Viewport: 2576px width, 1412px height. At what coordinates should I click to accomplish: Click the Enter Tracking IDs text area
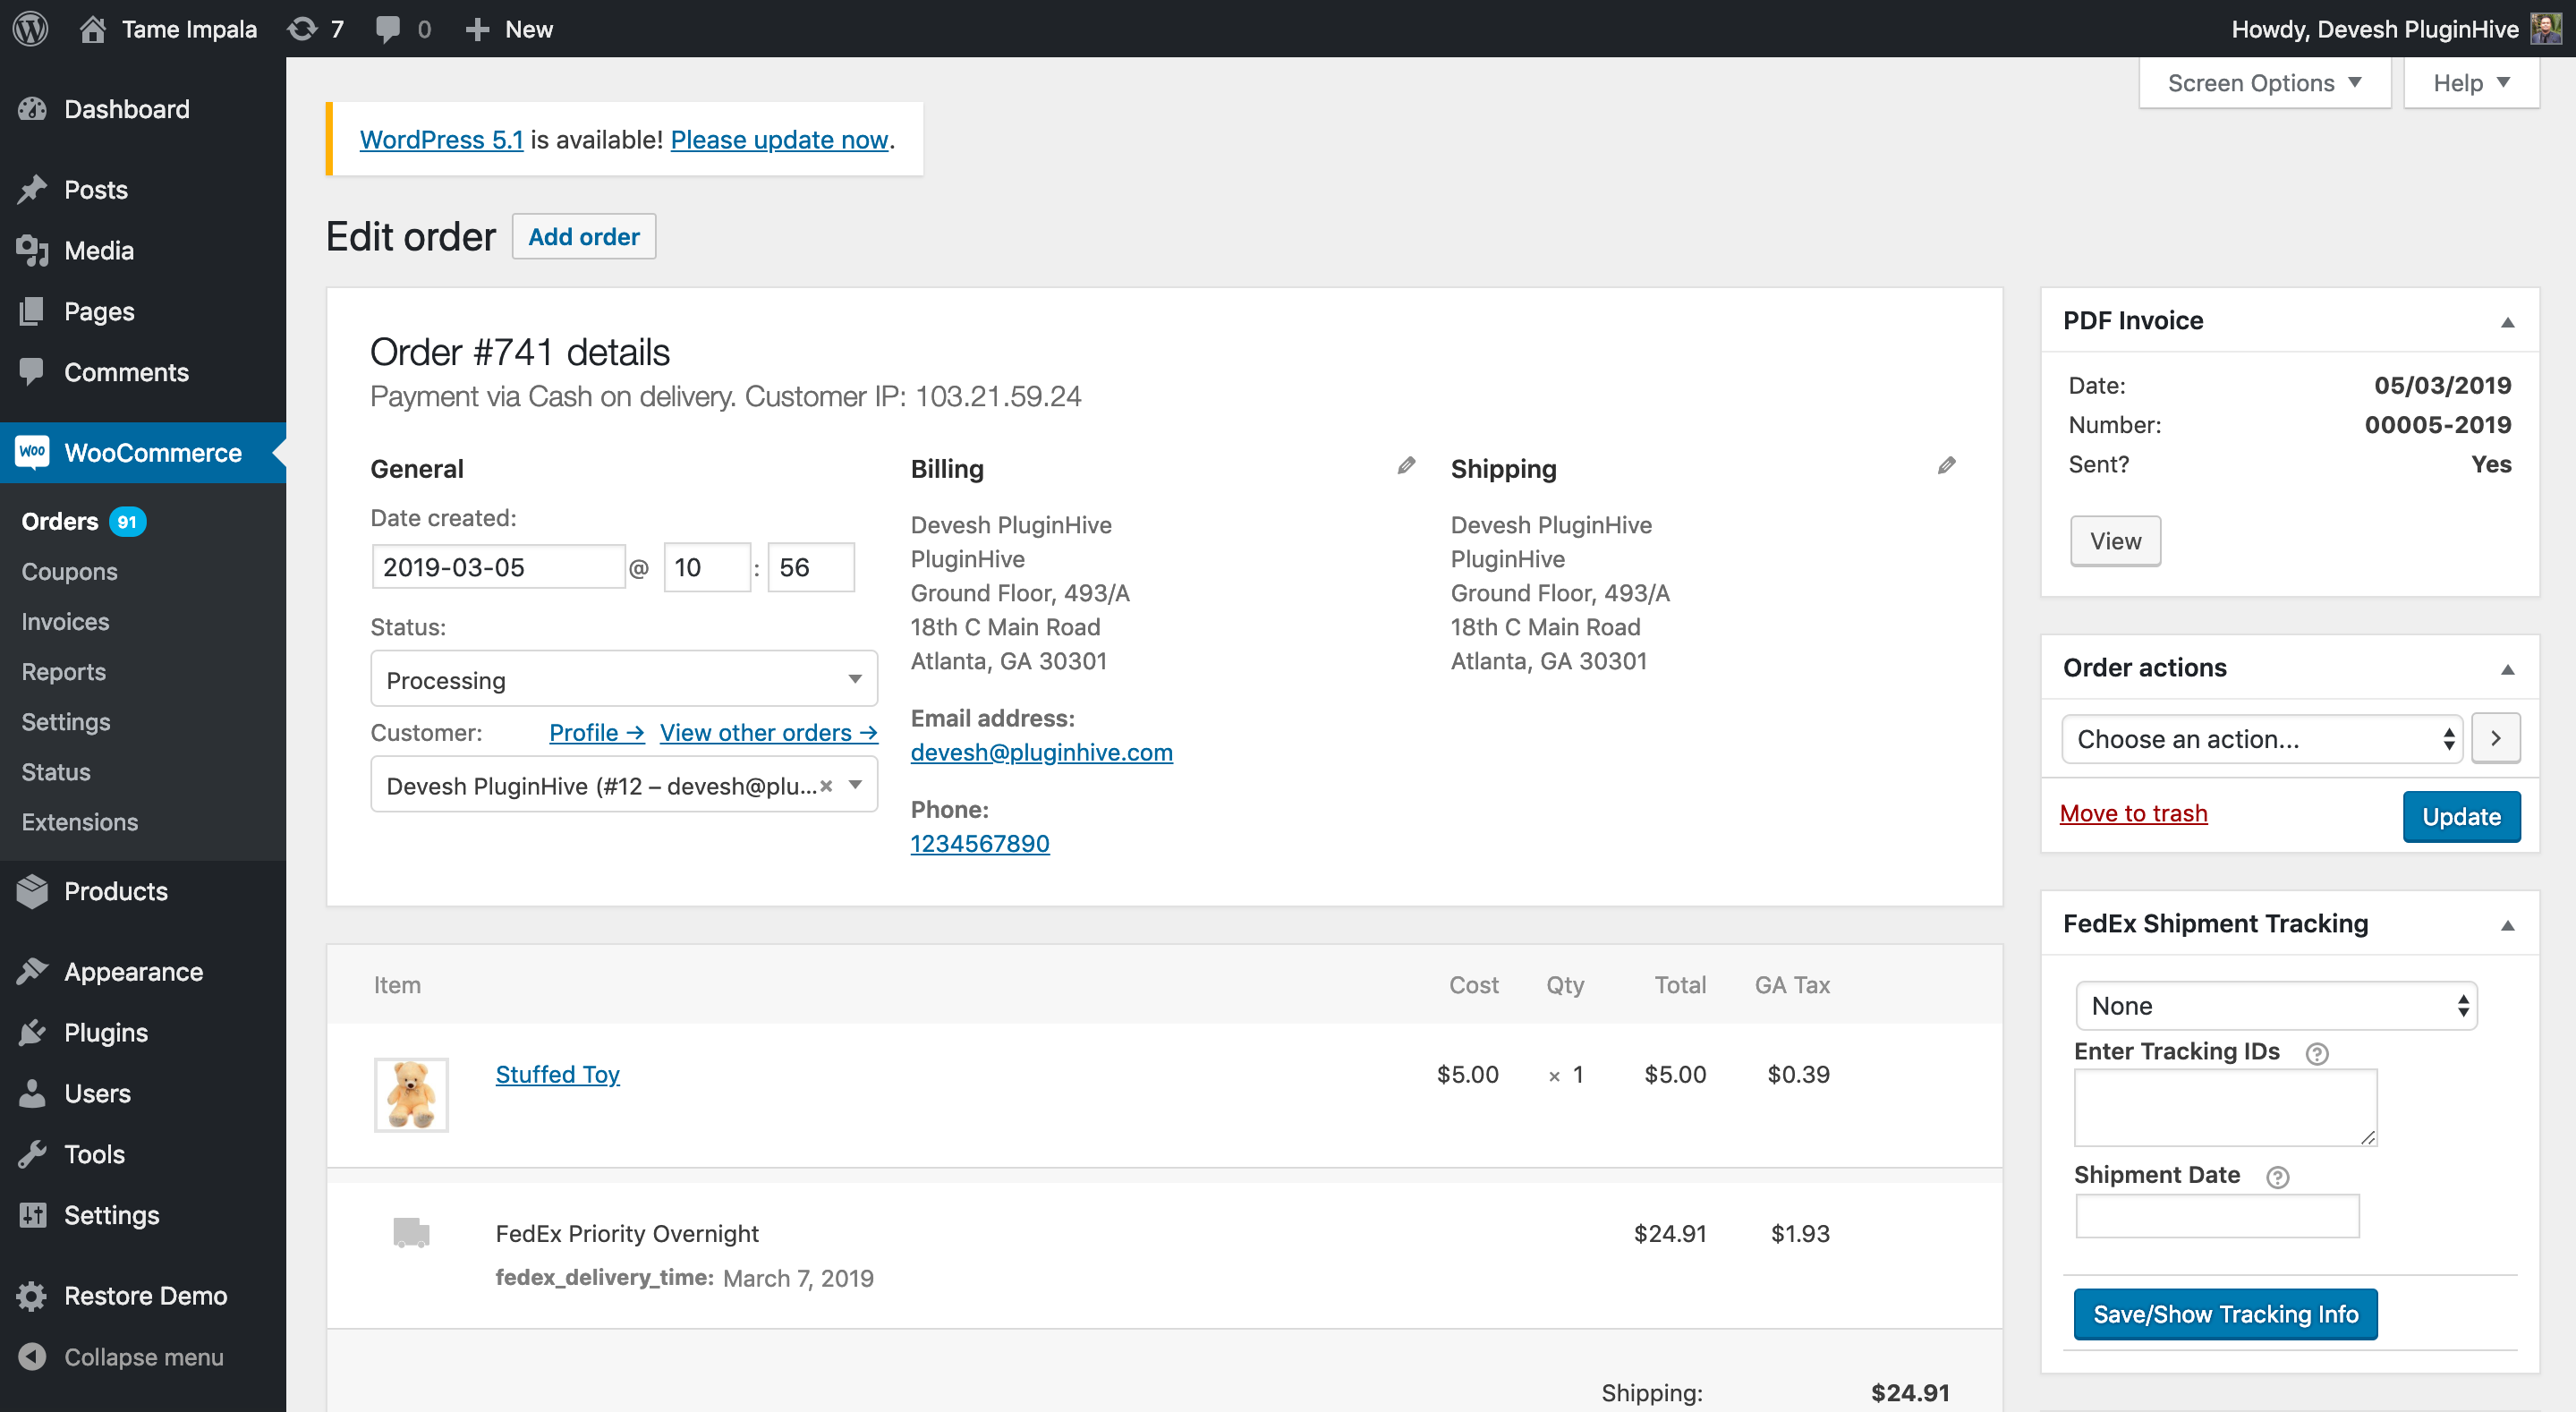2225,1107
